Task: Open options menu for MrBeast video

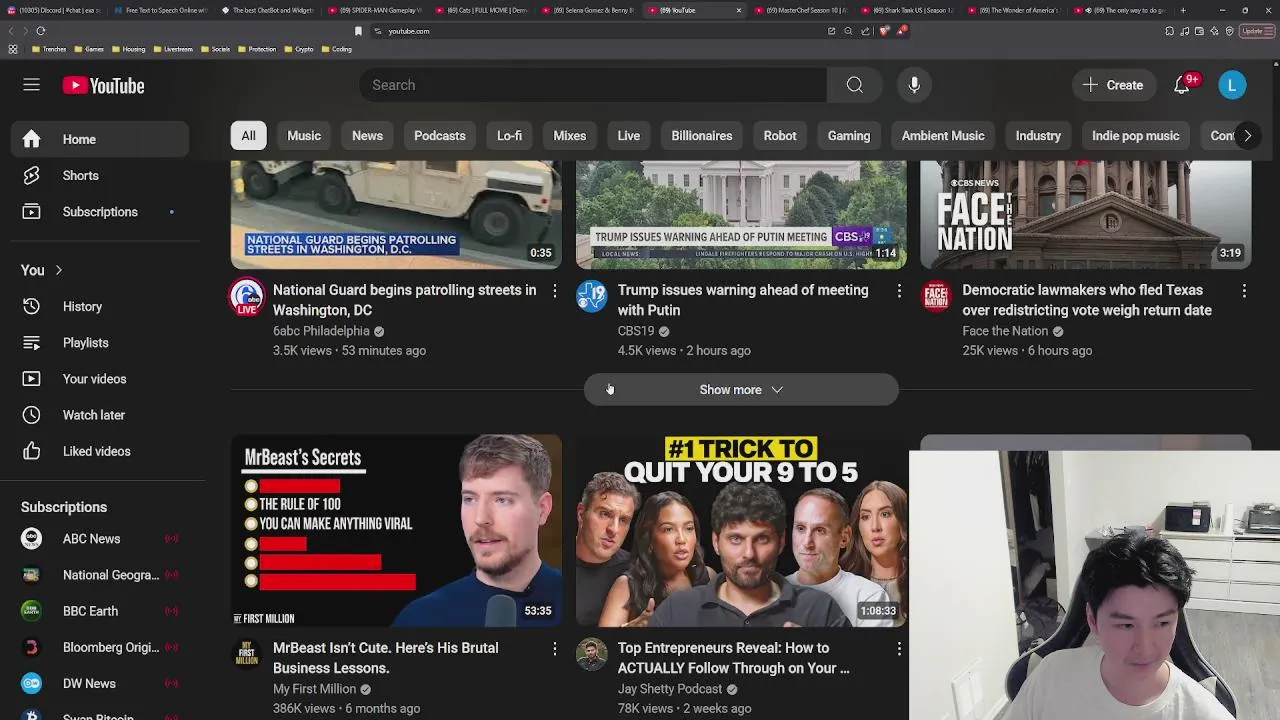Action: [554, 648]
